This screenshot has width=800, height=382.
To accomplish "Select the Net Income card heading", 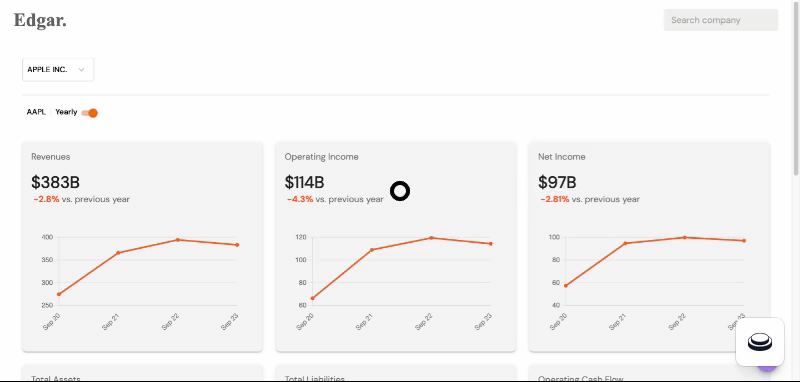I will 561,157.
